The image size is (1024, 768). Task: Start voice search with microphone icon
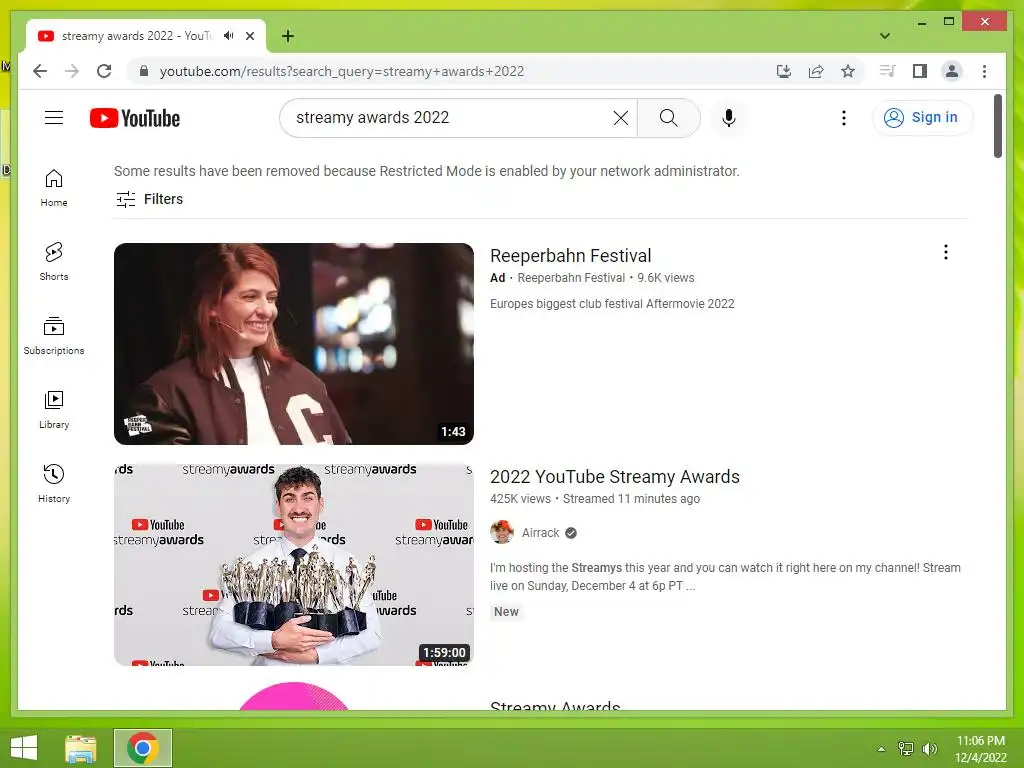coord(729,118)
